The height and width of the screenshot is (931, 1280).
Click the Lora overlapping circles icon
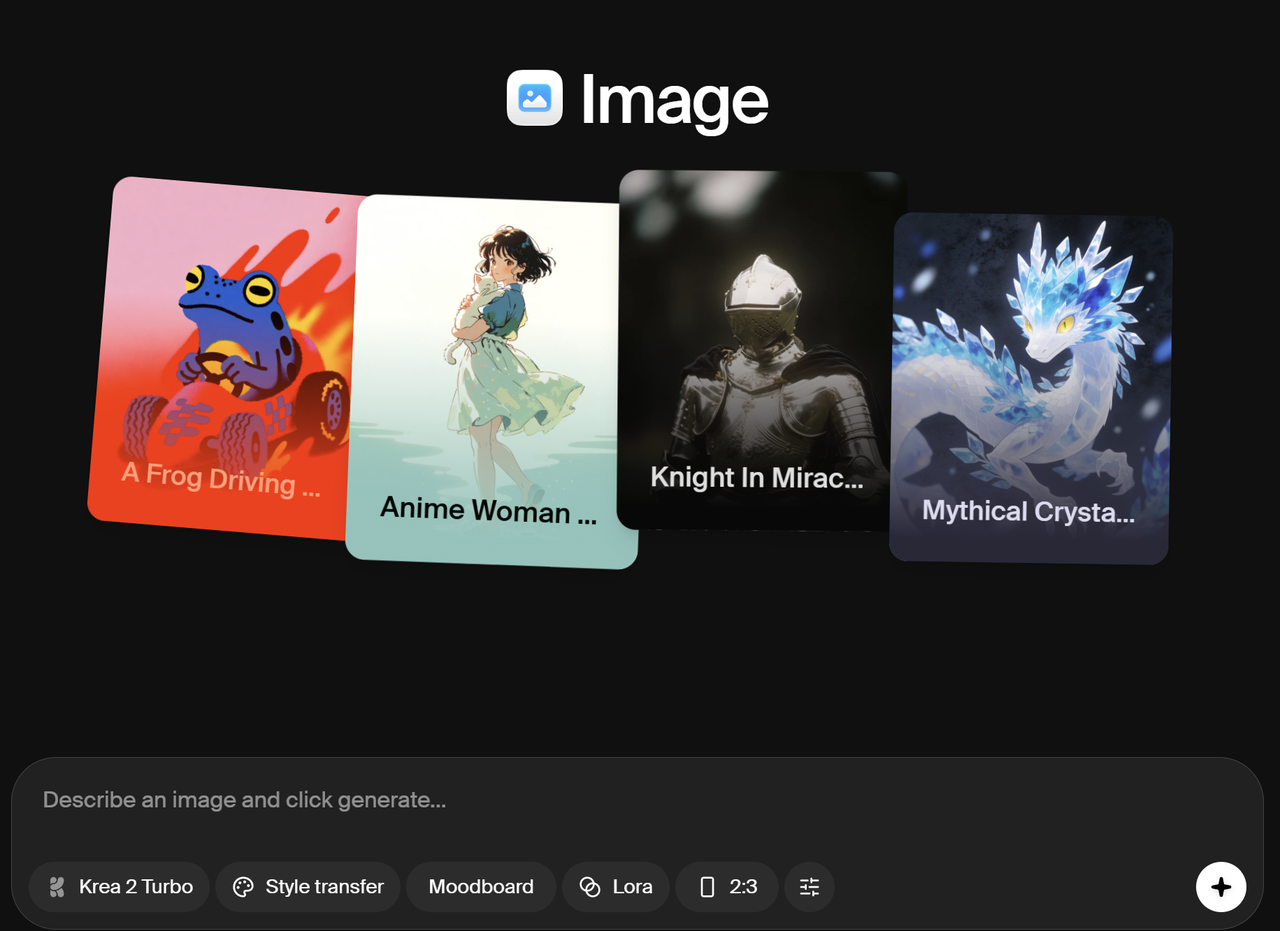[590, 887]
